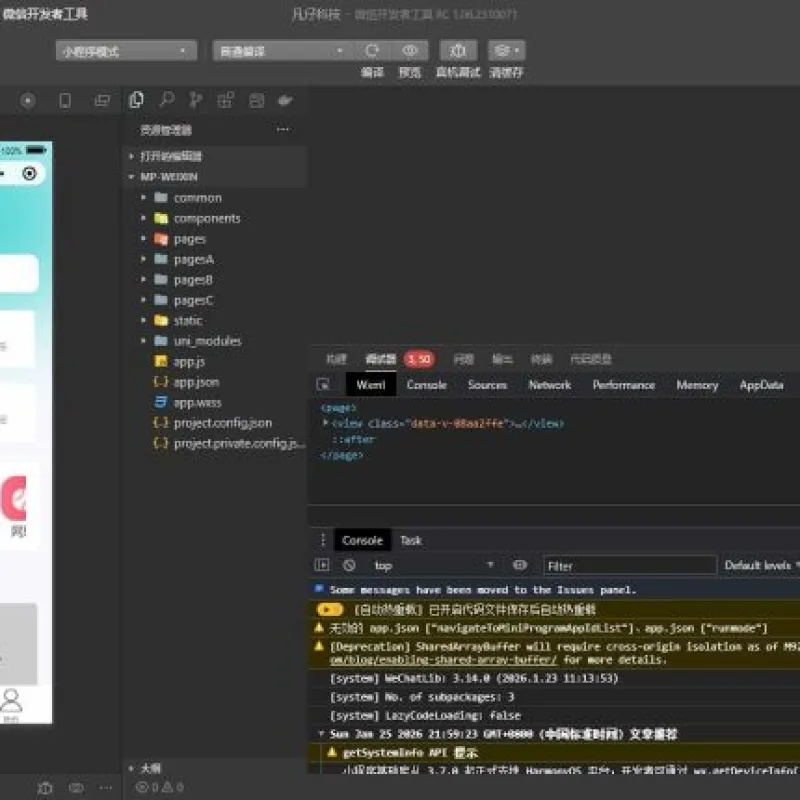Screen dimensions: 800x800
Task: Expand the pagesA folder
Action: [x=143, y=259]
